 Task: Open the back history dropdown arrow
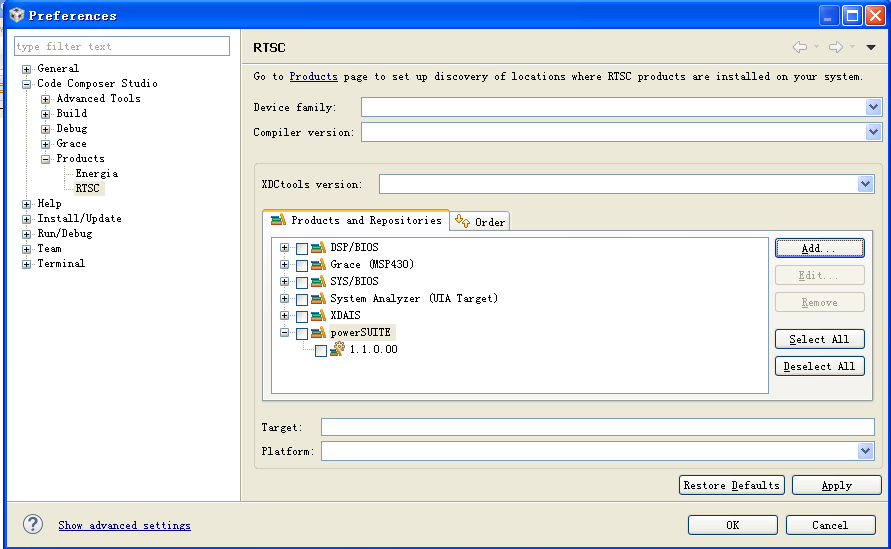[817, 47]
